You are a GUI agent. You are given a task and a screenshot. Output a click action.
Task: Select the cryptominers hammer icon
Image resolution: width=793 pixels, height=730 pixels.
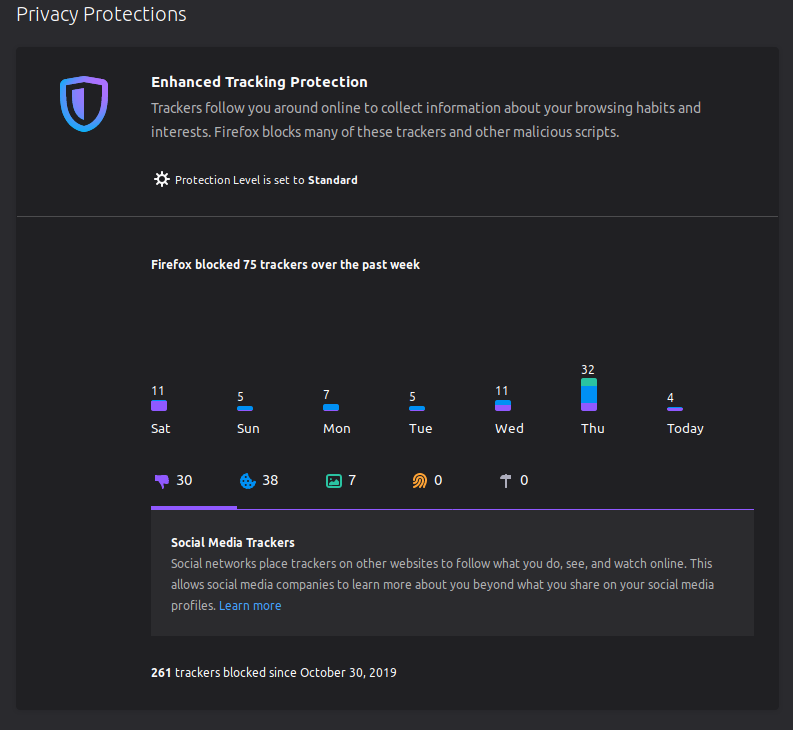click(x=506, y=481)
